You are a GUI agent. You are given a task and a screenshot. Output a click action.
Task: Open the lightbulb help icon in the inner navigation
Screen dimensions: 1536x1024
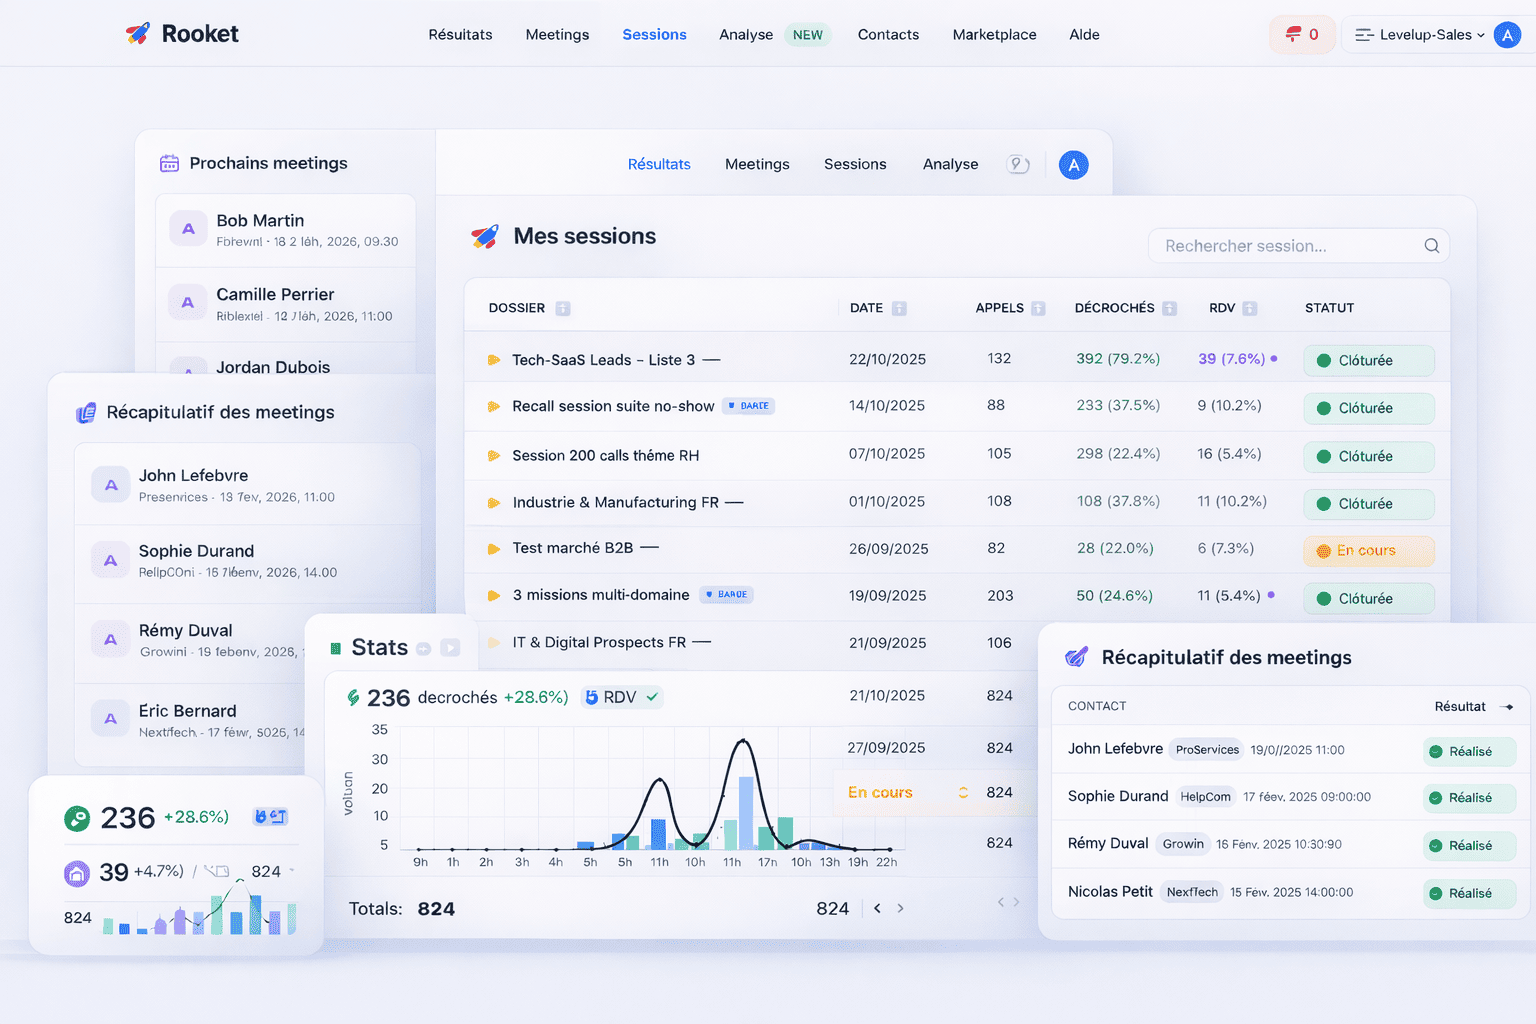coord(1018,164)
